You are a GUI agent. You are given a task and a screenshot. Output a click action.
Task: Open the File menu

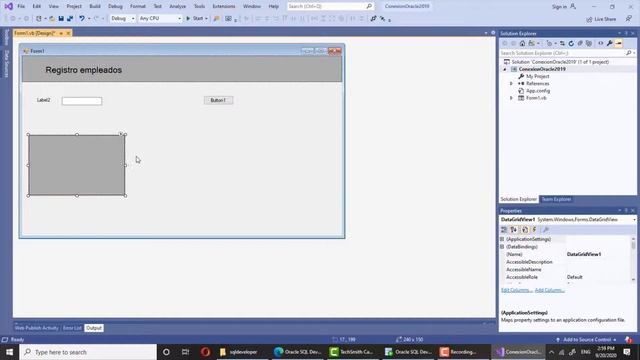(21, 7)
